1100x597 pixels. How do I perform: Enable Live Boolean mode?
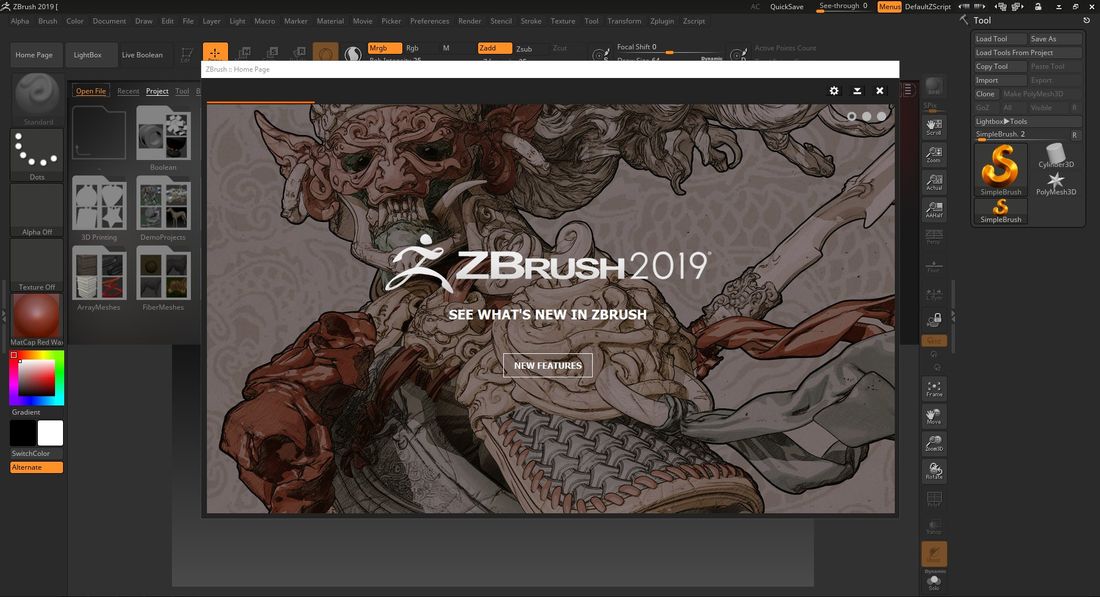141,54
